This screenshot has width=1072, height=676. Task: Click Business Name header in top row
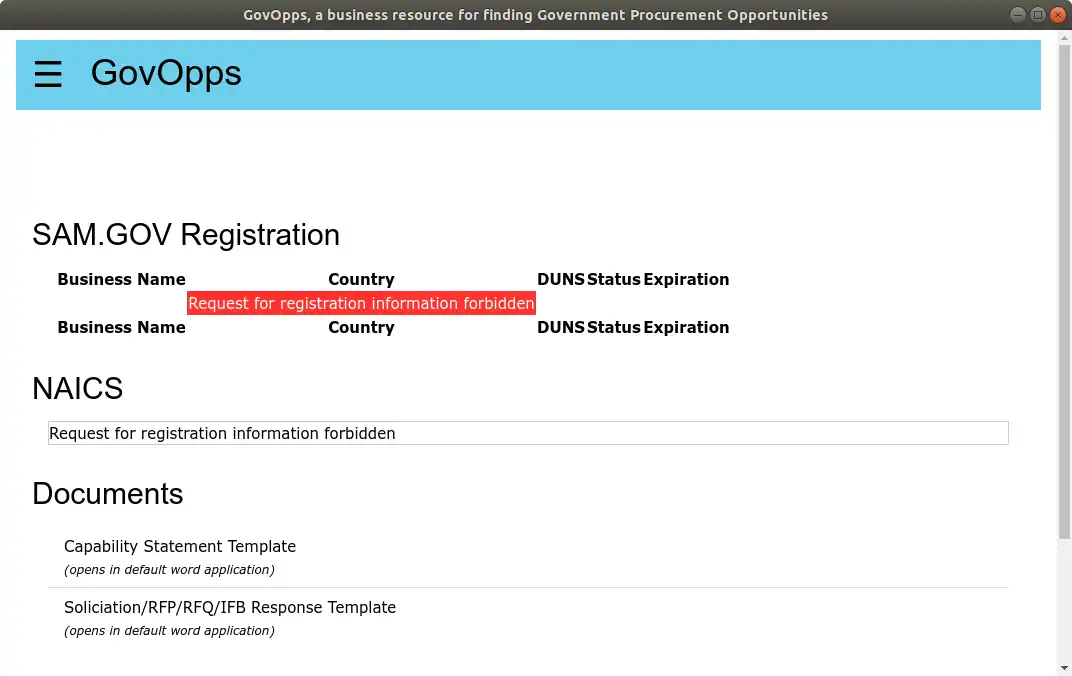(x=121, y=280)
